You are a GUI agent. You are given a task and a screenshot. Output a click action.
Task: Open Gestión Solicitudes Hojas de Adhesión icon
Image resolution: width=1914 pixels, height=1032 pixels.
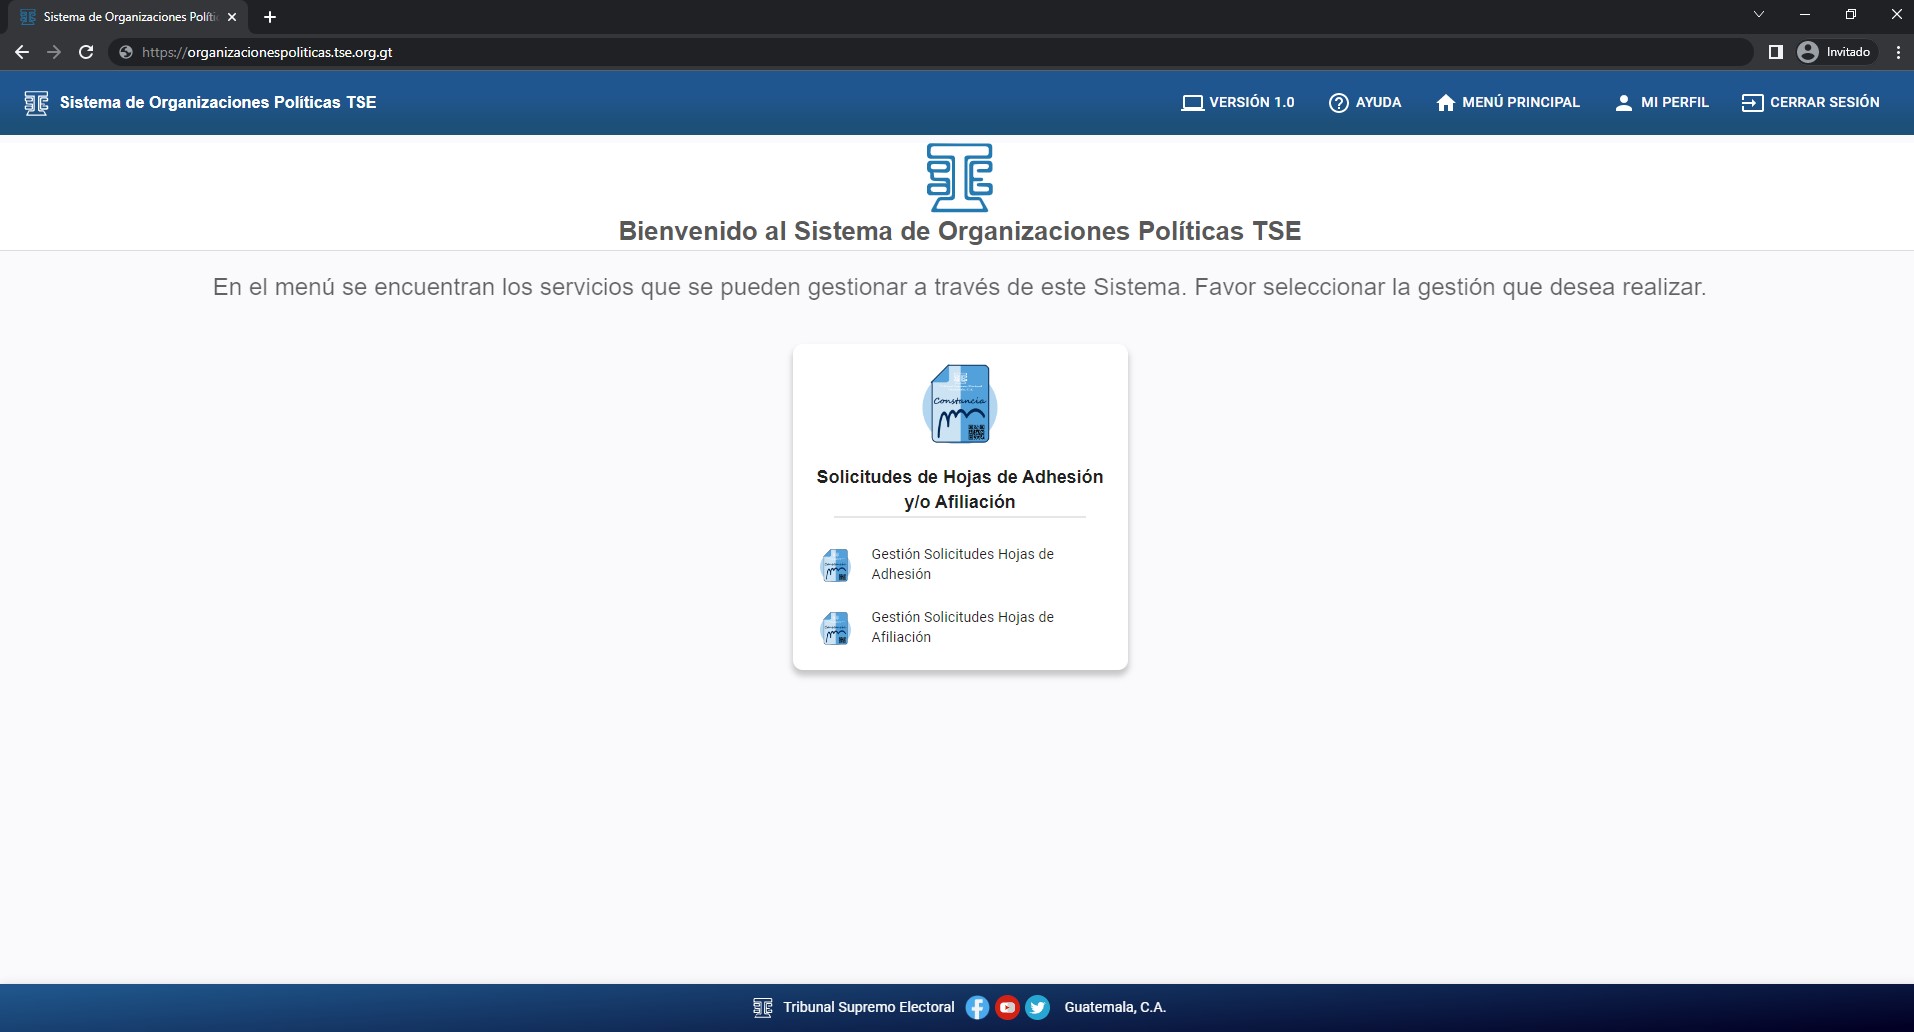pos(836,565)
